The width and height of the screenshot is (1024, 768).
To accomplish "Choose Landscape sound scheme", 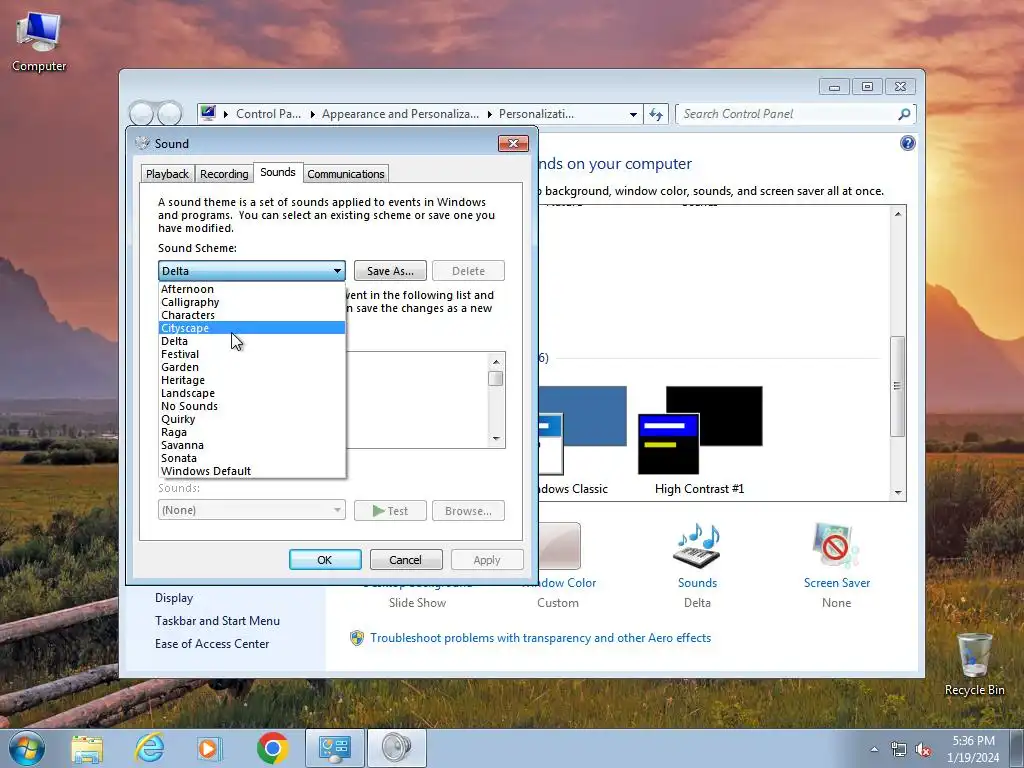I will coord(252,393).
